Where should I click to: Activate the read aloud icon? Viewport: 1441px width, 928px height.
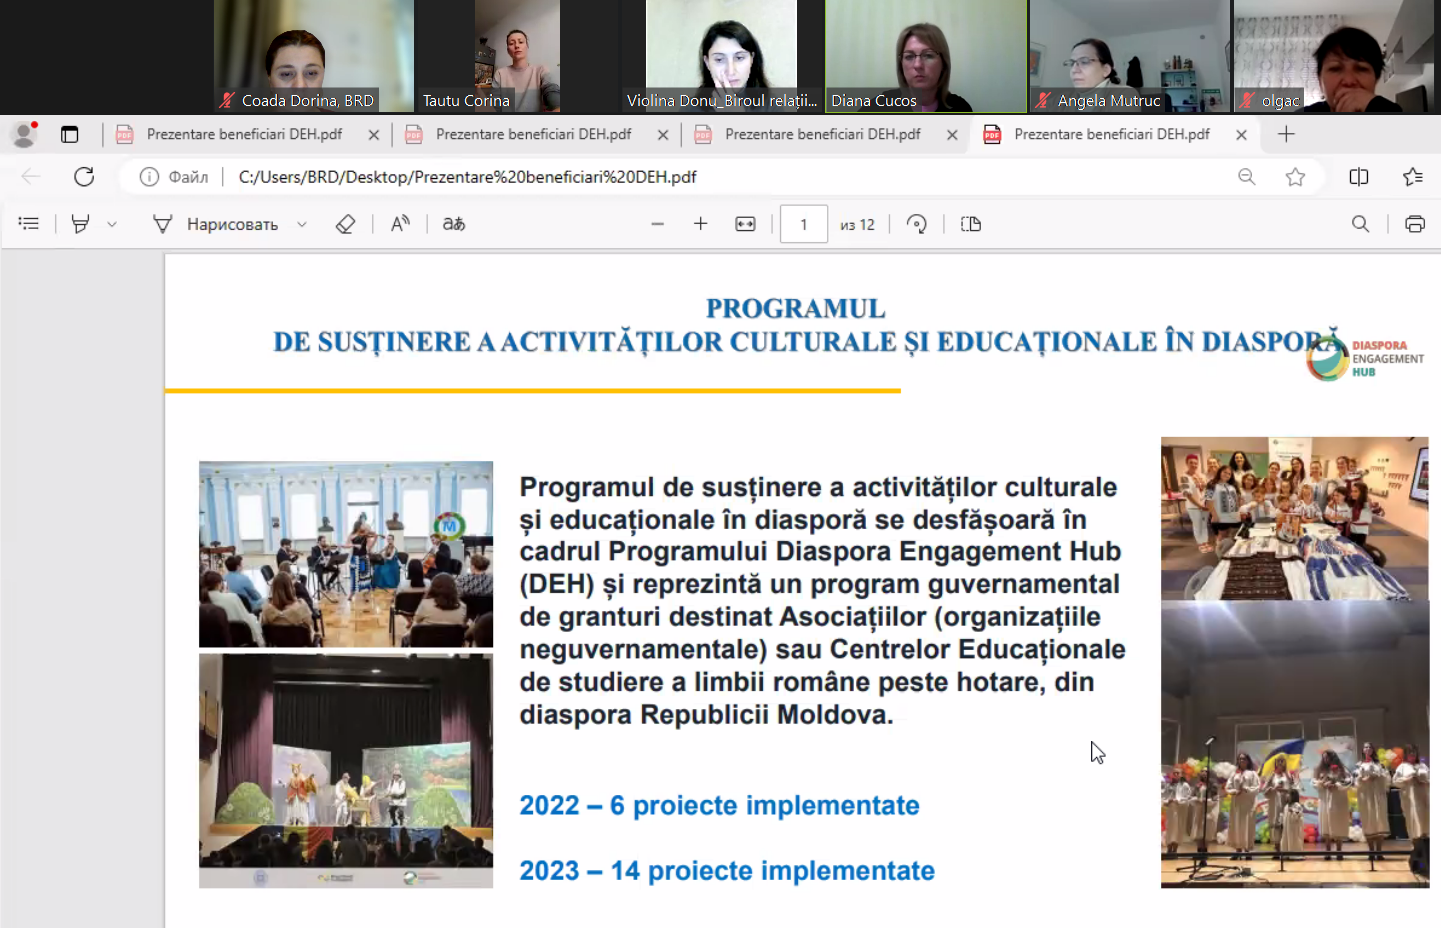tap(400, 224)
